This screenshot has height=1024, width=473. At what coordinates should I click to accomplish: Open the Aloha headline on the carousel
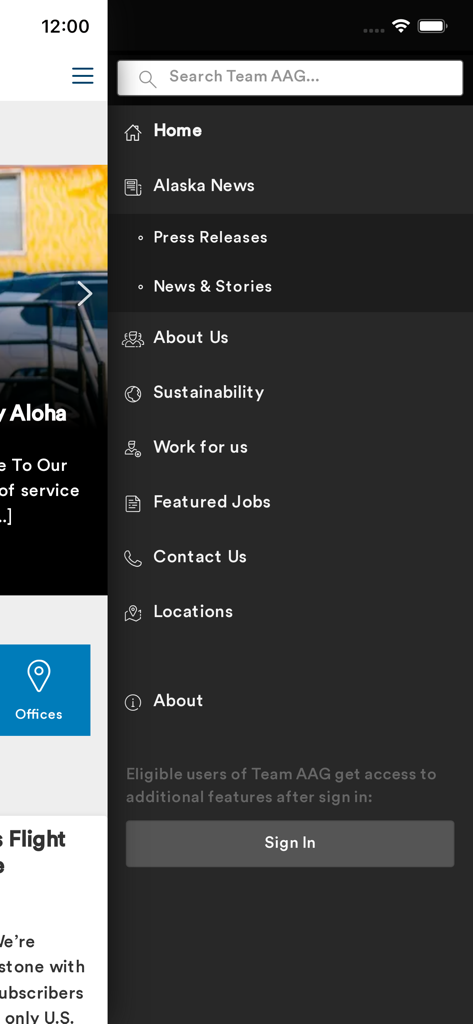33,414
